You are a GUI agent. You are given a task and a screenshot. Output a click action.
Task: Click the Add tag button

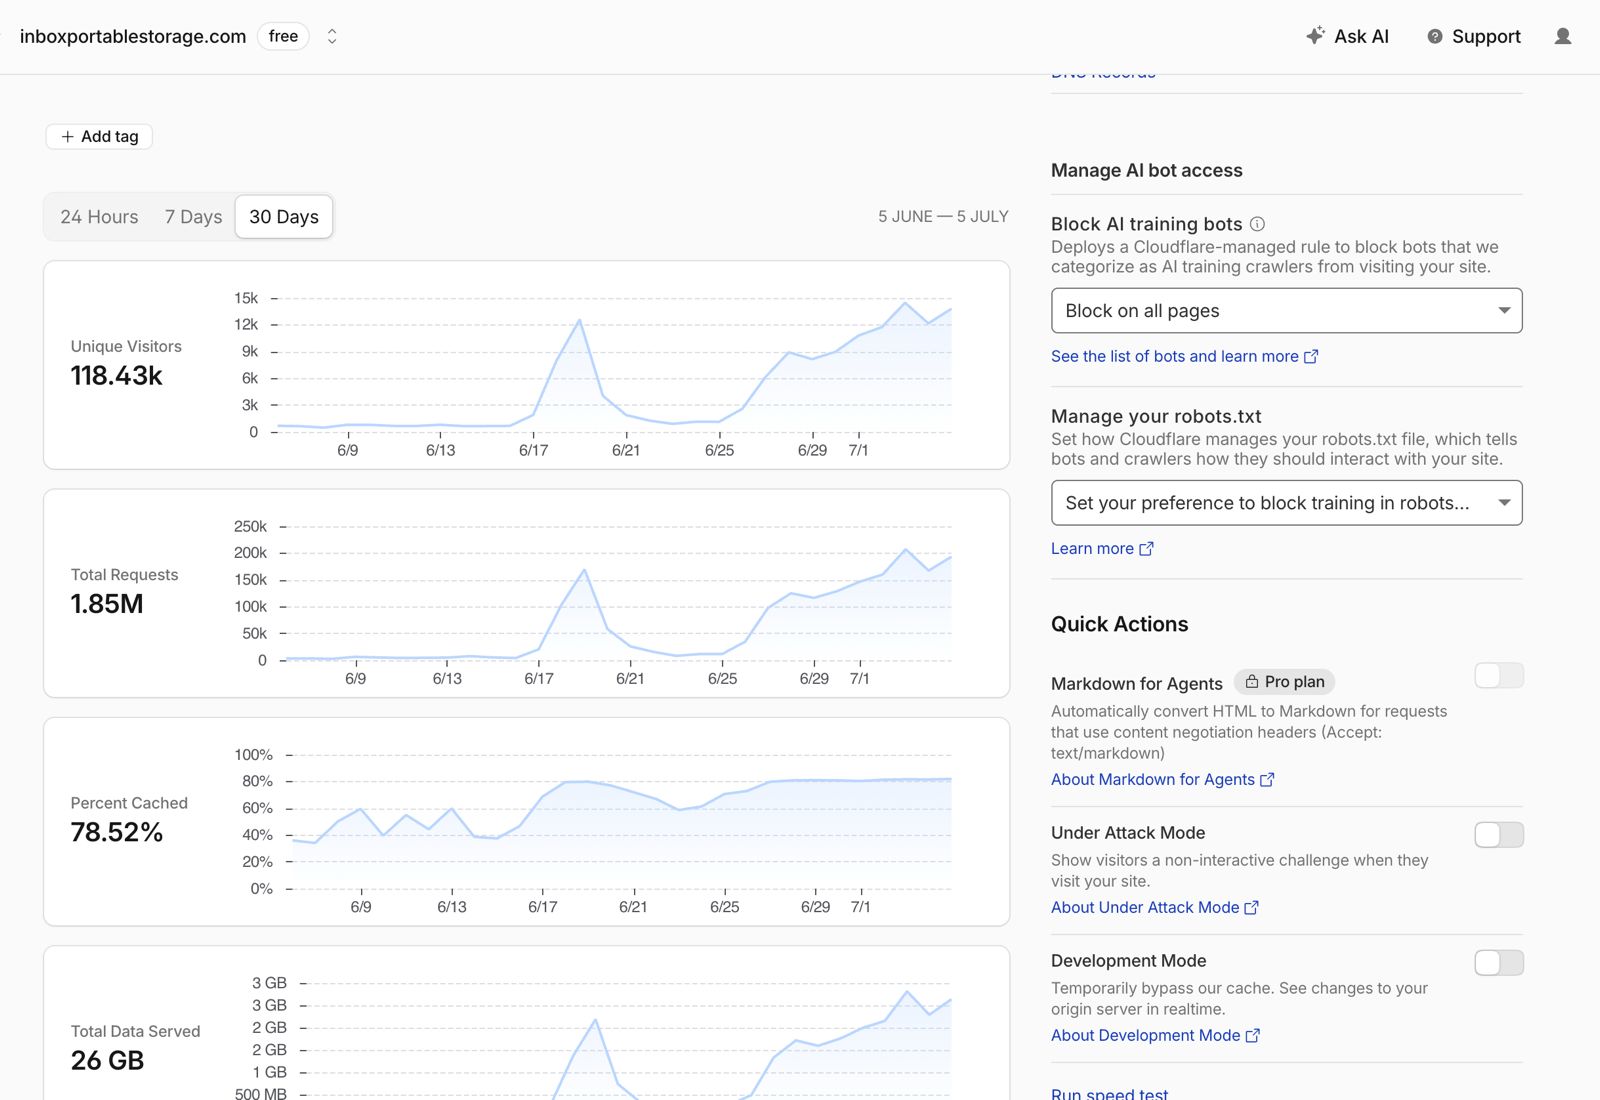[x=99, y=137]
